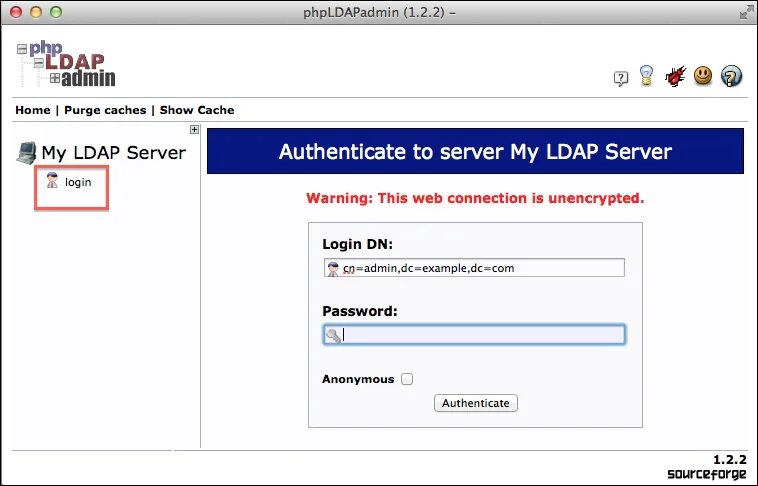This screenshot has width=758, height=486.
Task: Click the server computer icon
Action: click(x=27, y=153)
